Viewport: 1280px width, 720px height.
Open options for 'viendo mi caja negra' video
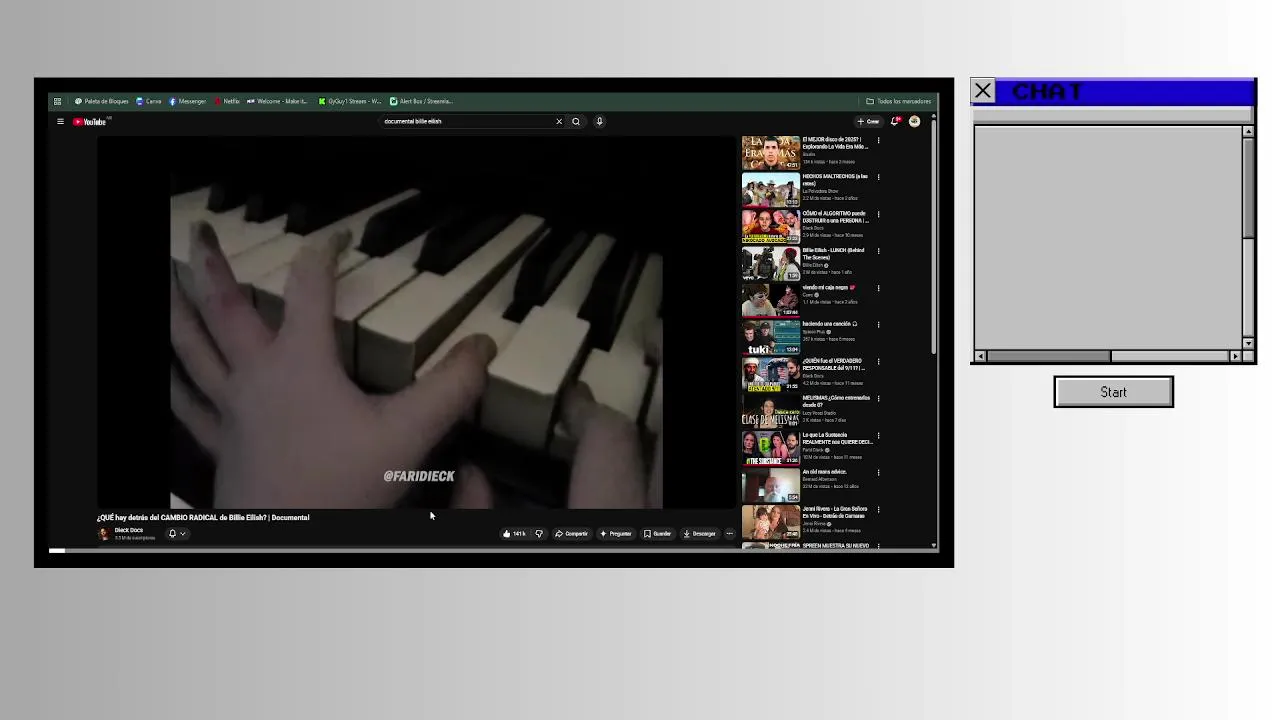coord(878,288)
